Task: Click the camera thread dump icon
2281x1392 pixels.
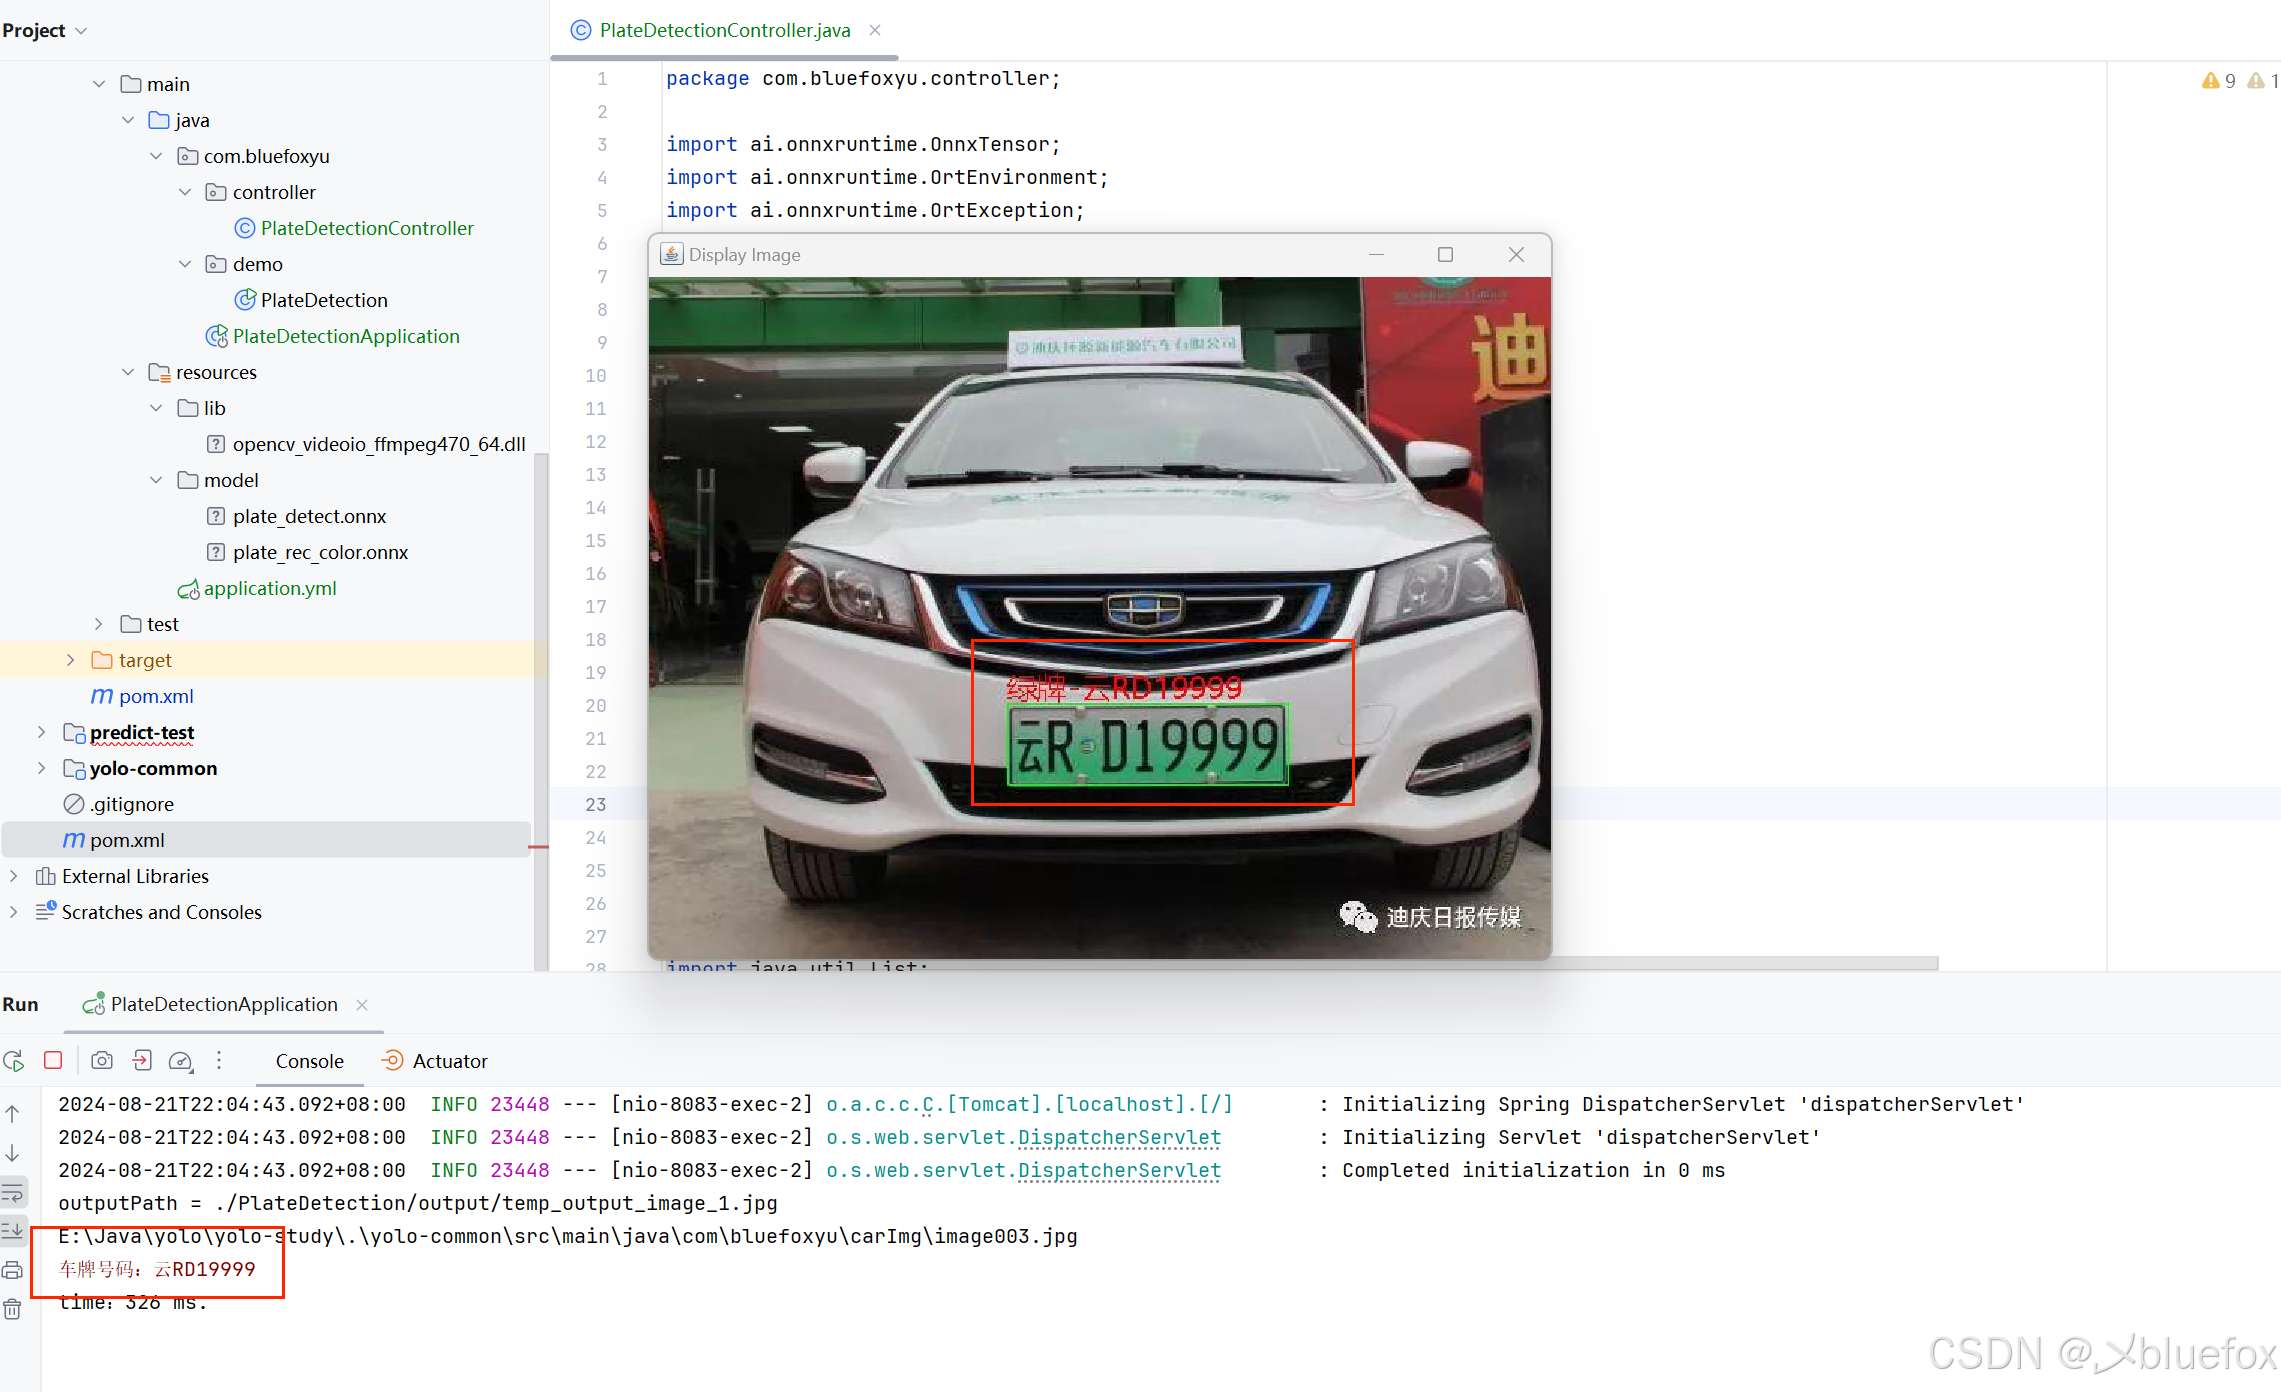Action: point(102,1060)
